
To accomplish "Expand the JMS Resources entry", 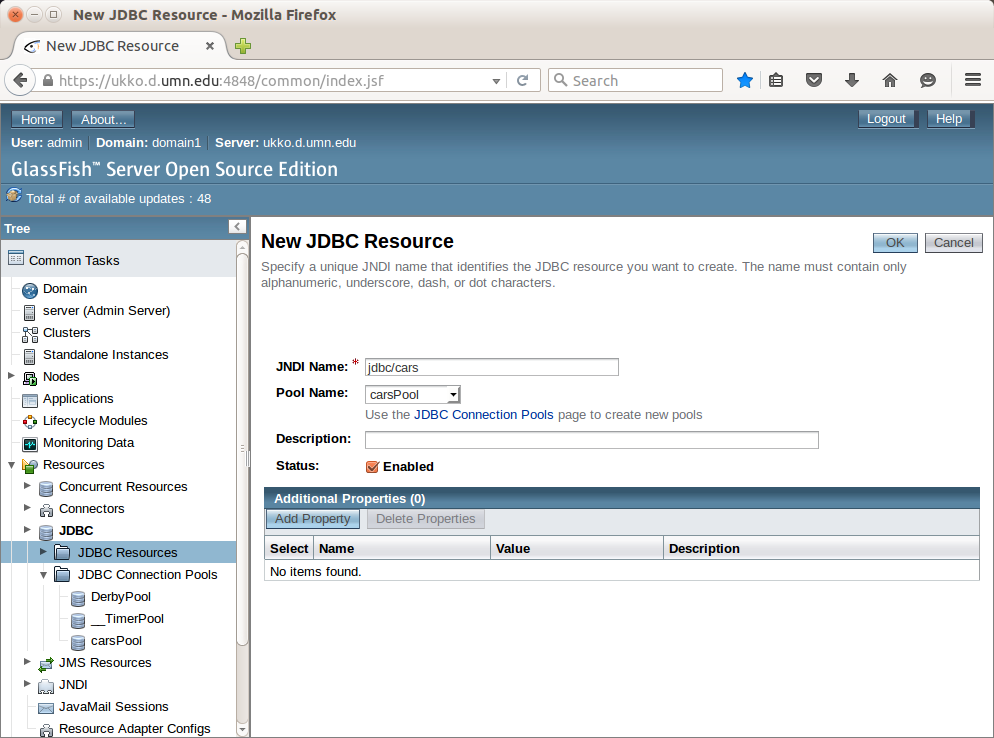I will click(x=27, y=662).
